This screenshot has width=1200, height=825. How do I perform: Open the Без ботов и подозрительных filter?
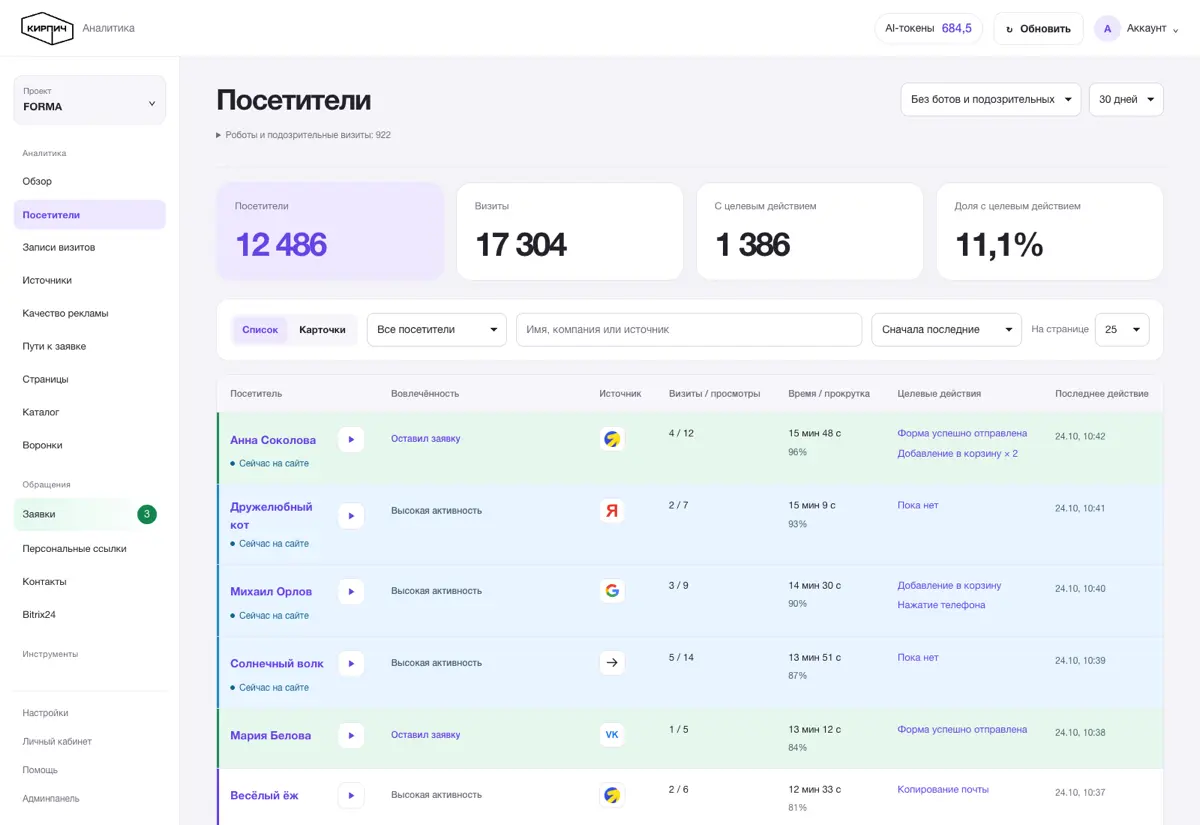pyautogui.click(x=991, y=99)
